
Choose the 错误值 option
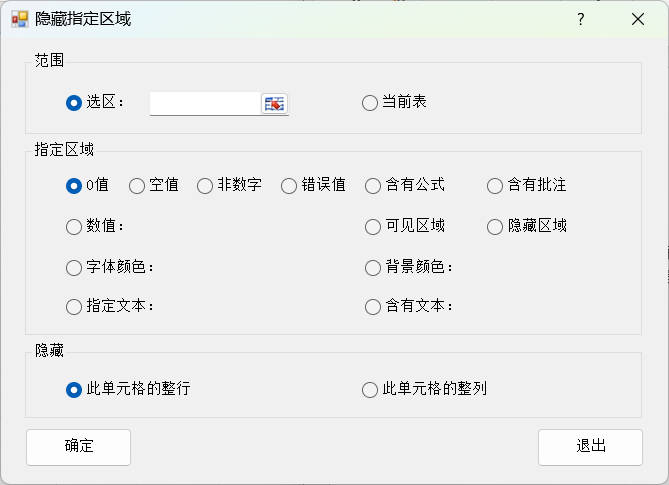[x=289, y=185]
